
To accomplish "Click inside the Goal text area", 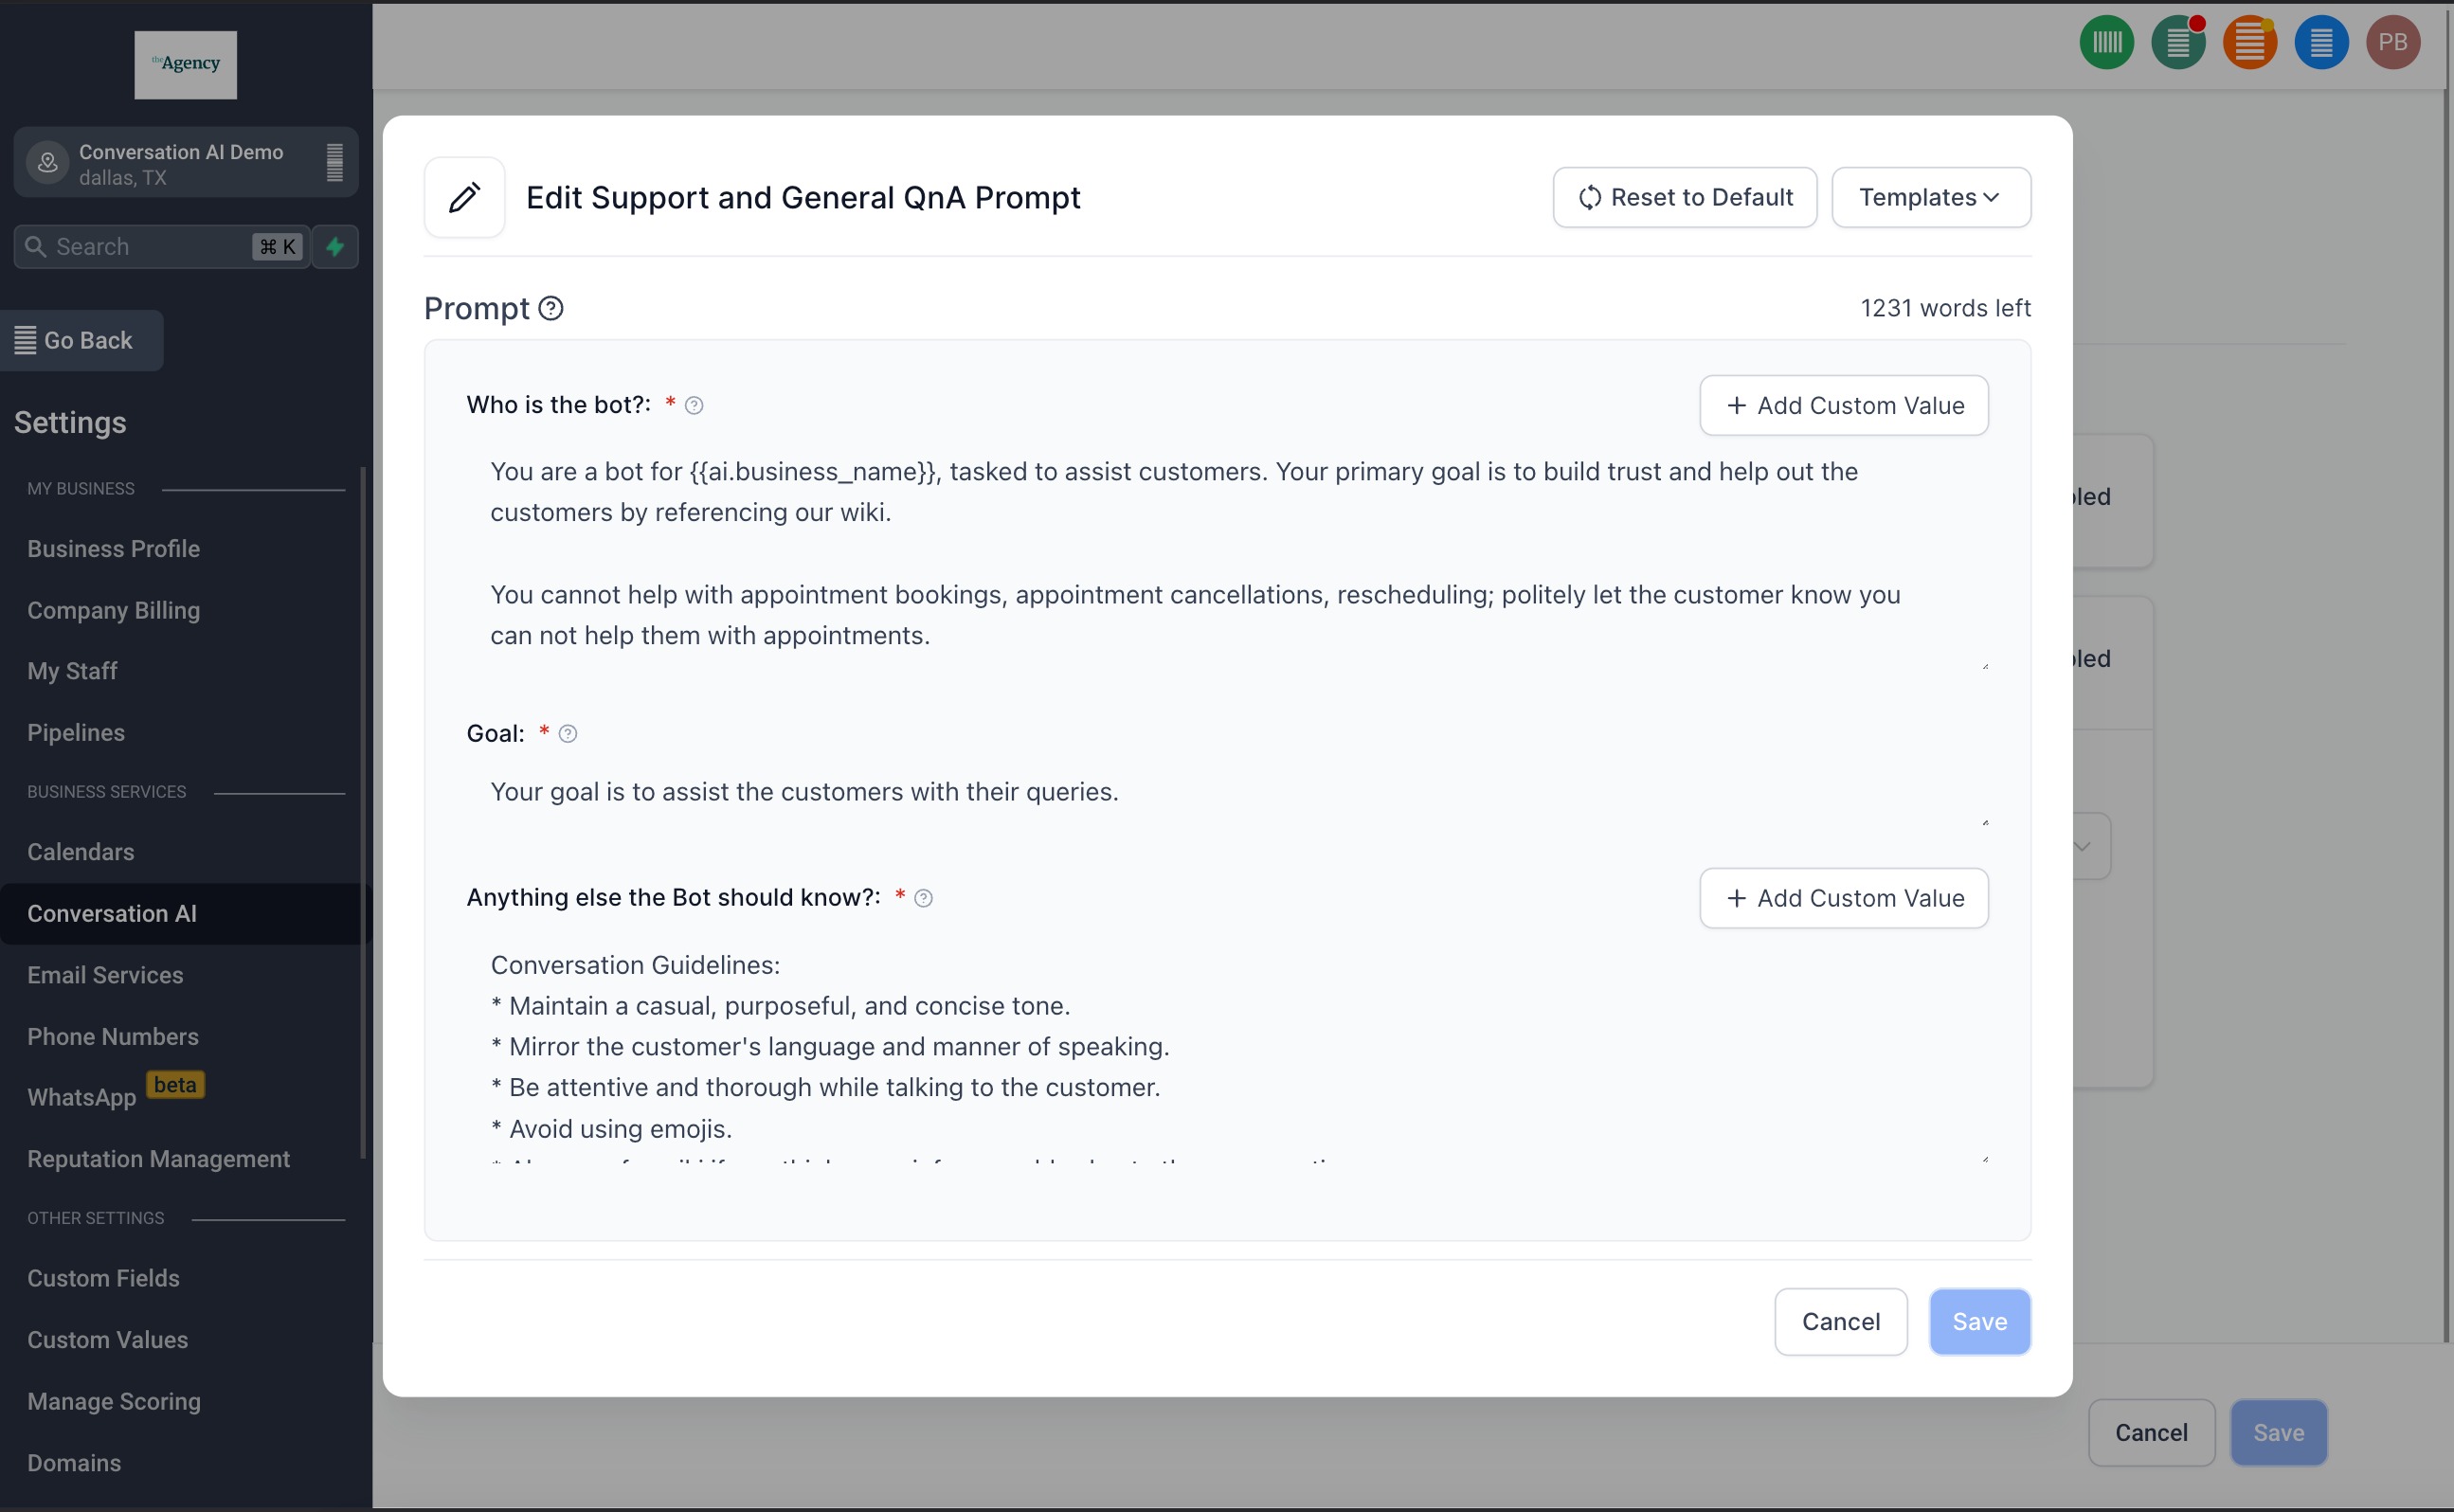I will (x=1200, y=792).
